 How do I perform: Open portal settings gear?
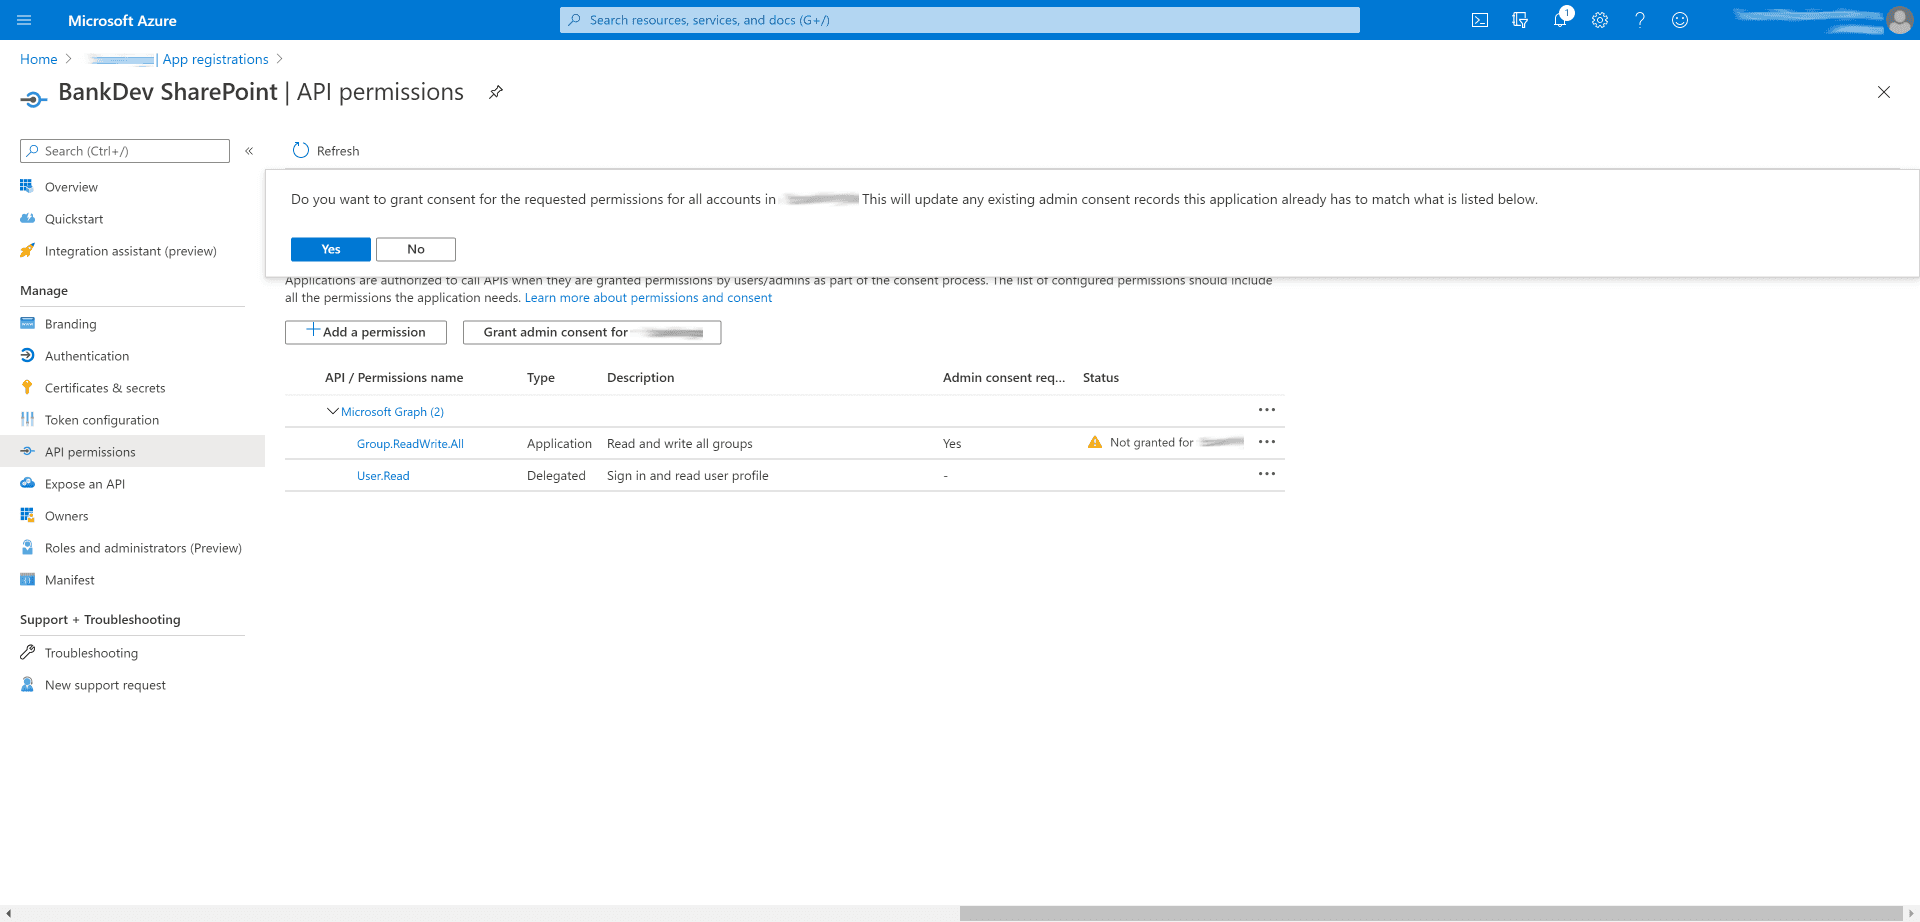pos(1600,20)
